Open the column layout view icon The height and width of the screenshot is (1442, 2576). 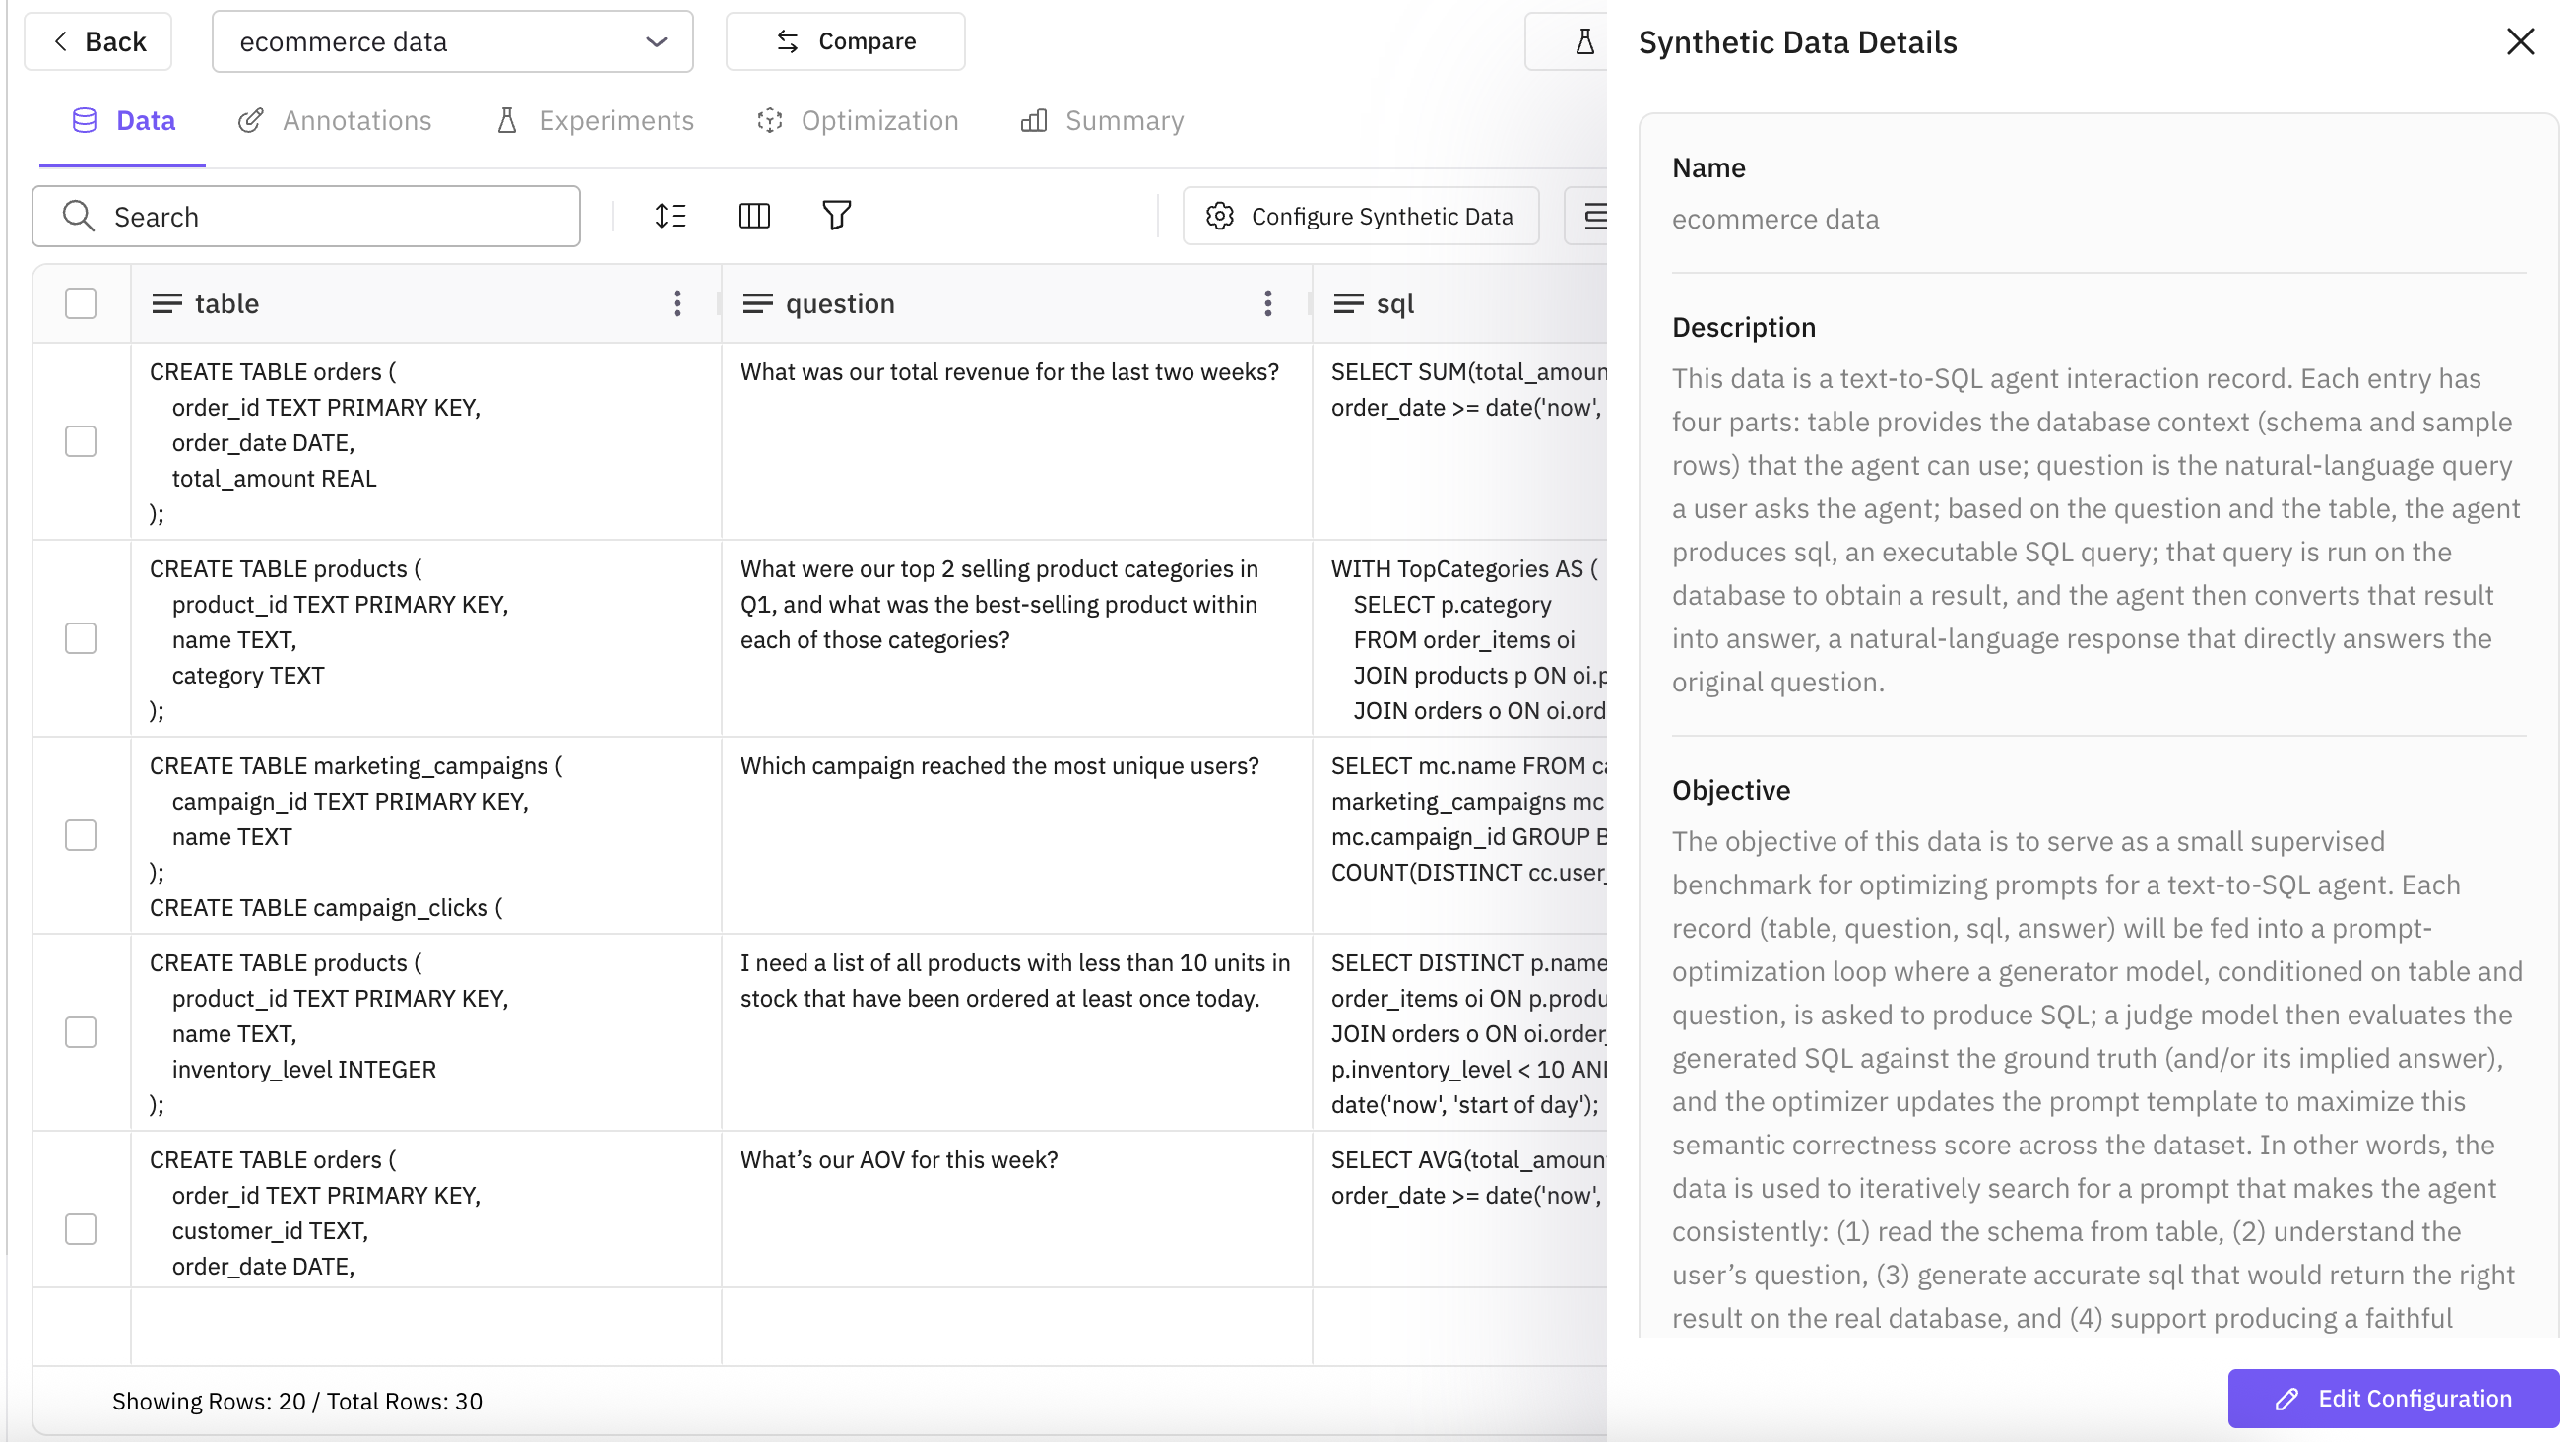pos(755,216)
